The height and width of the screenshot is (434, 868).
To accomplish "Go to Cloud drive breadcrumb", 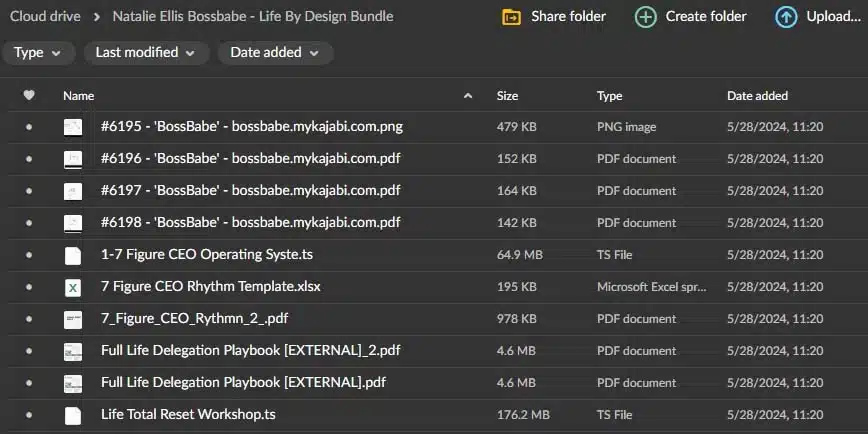I will pyautogui.click(x=45, y=17).
